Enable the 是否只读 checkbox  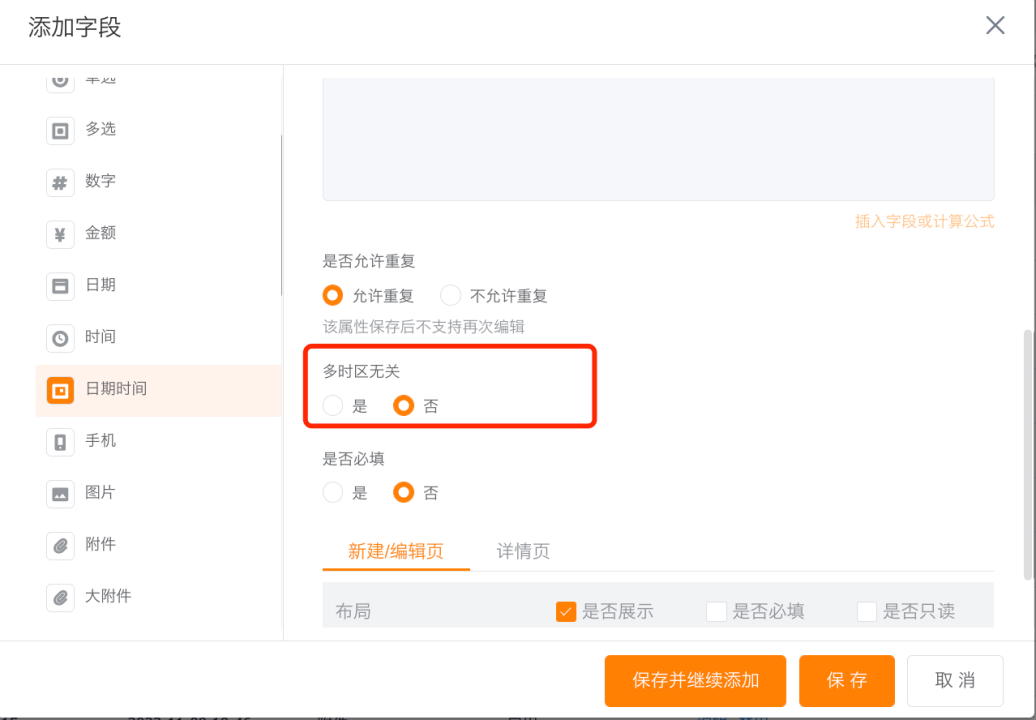(867, 612)
